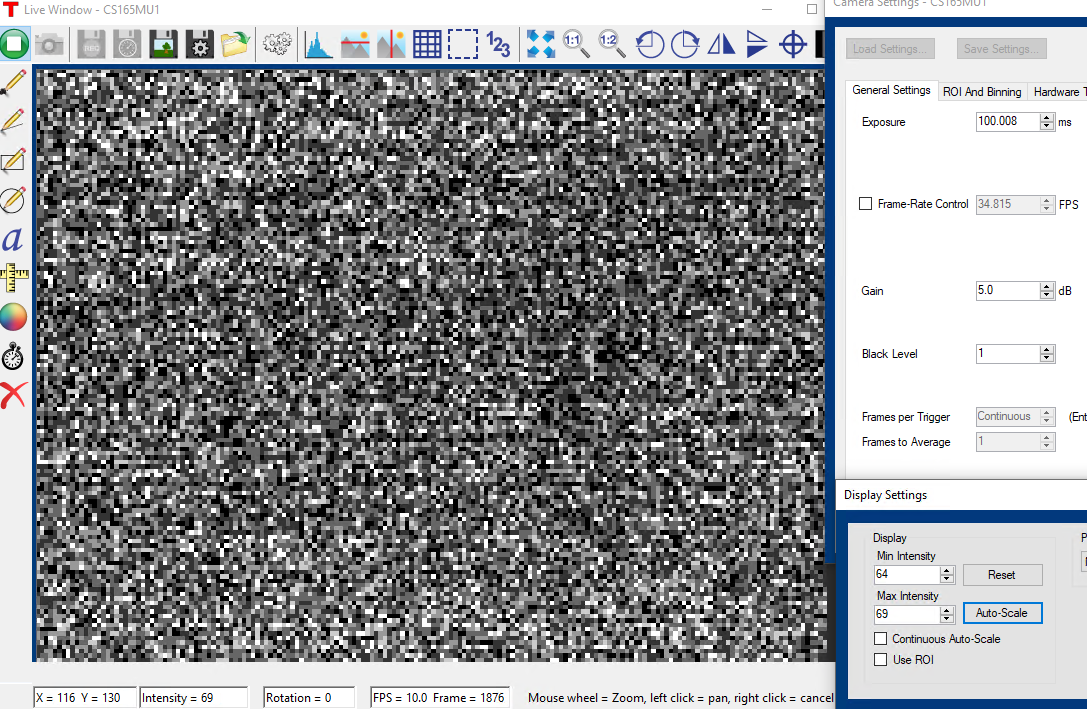Adjust Max Intensity spinner arrows

pyautogui.click(x=947, y=614)
